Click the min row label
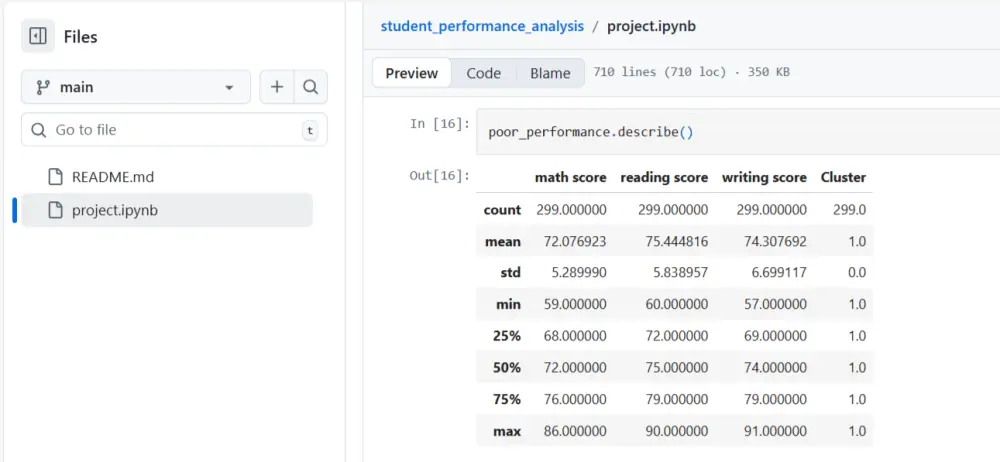 [x=508, y=305]
